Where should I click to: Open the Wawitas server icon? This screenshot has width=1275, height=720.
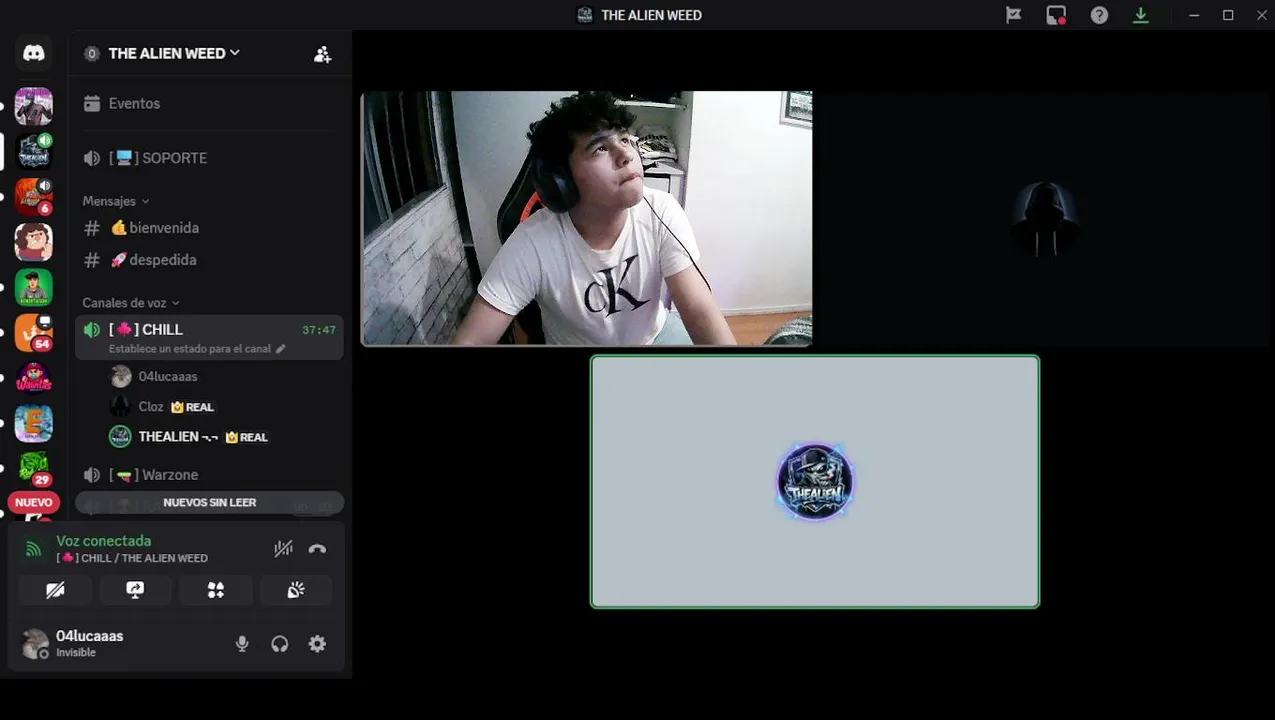(x=33, y=378)
